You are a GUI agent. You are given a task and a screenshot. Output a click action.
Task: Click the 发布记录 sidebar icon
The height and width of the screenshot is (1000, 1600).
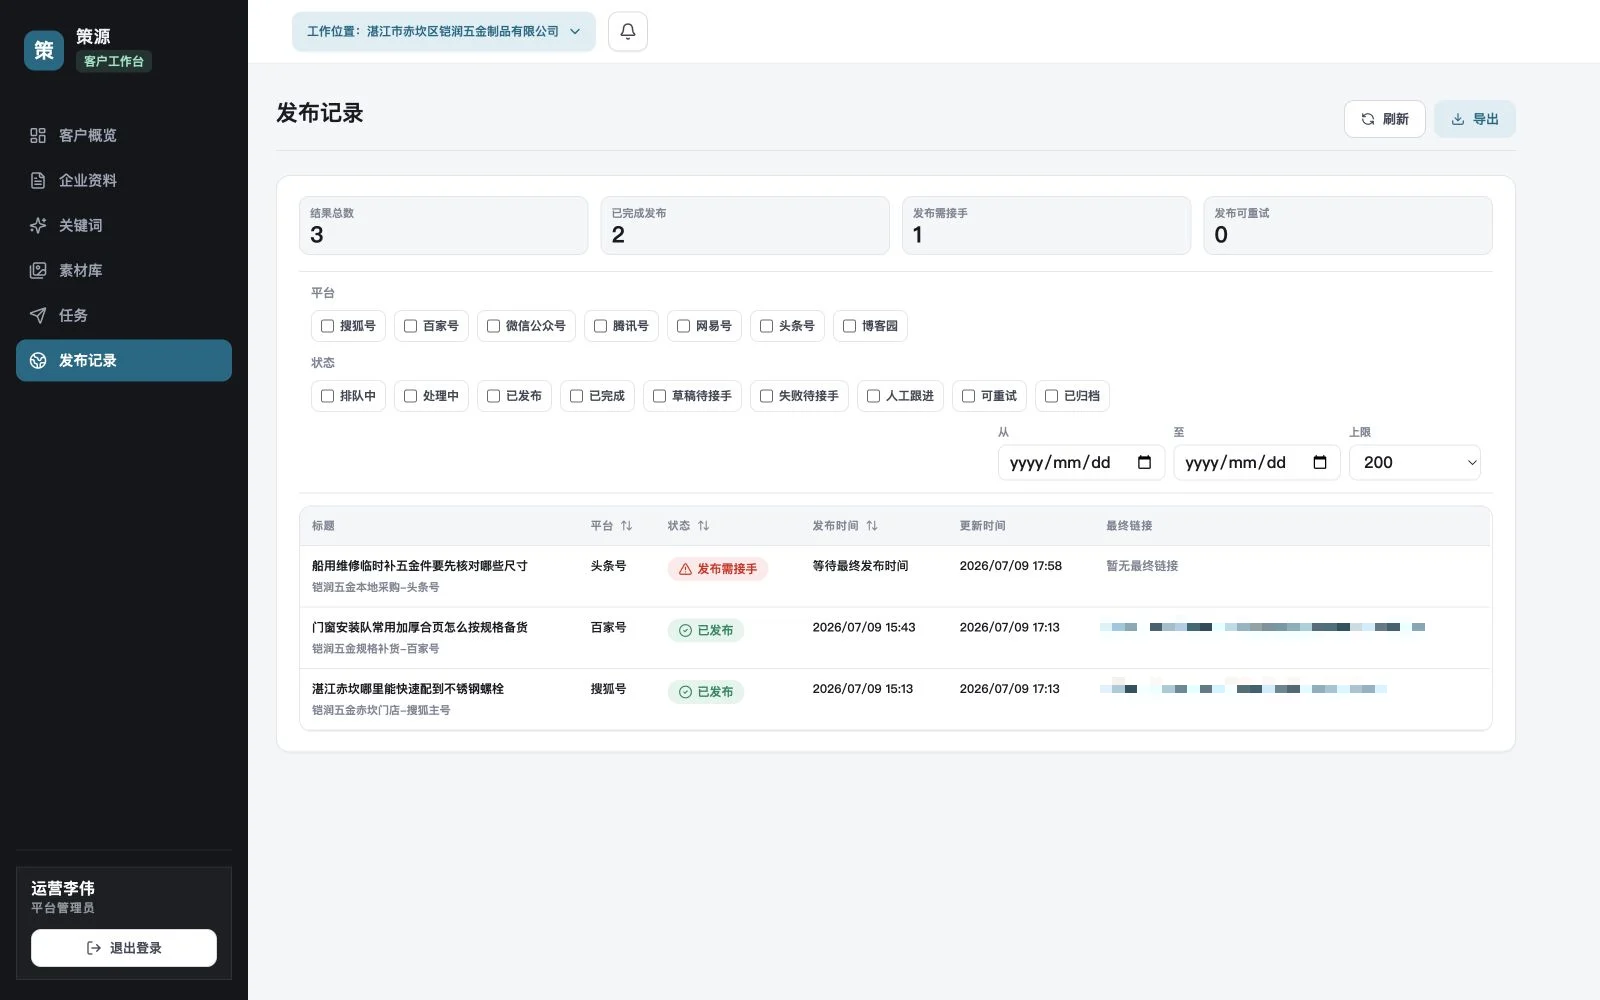tap(38, 360)
